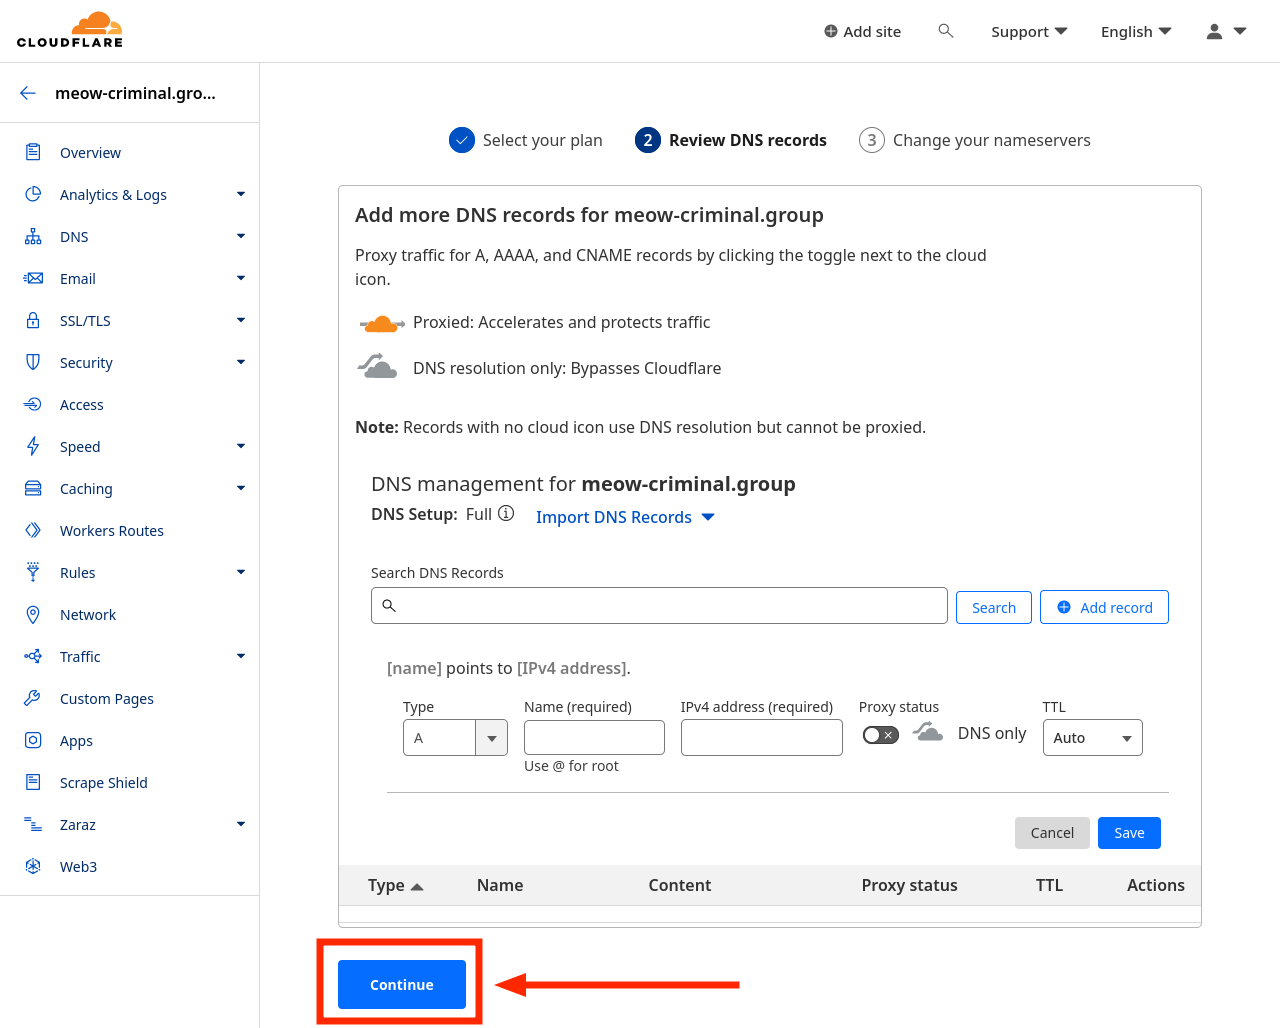Click the IPv4 address input field
The width and height of the screenshot is (1280, 1028).
coord(762,738)
